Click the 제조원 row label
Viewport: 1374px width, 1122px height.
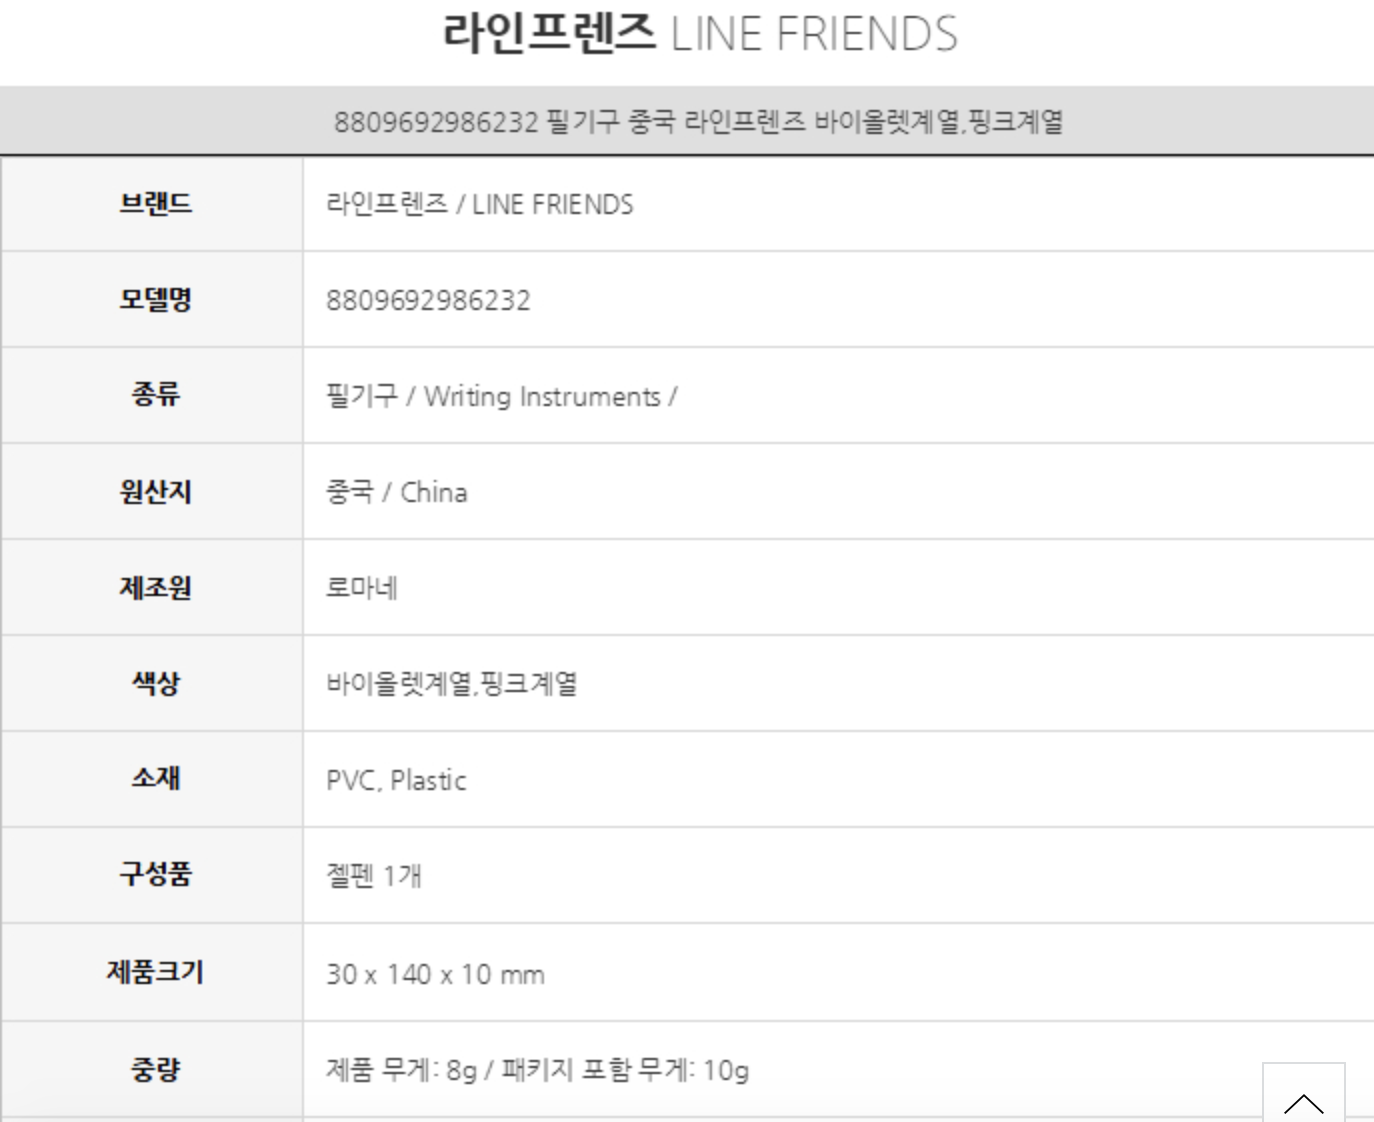coord(155,588)
